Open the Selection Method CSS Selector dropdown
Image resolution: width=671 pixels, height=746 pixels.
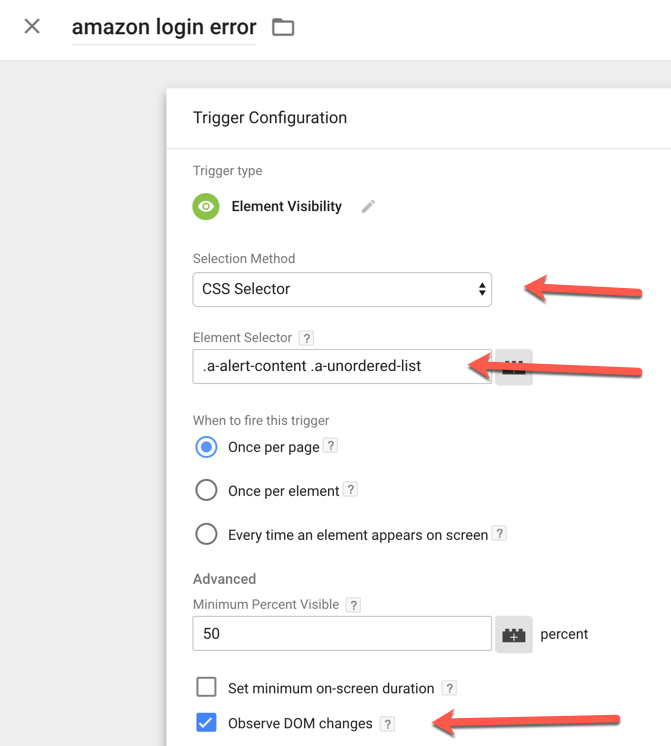coord(342,289)
